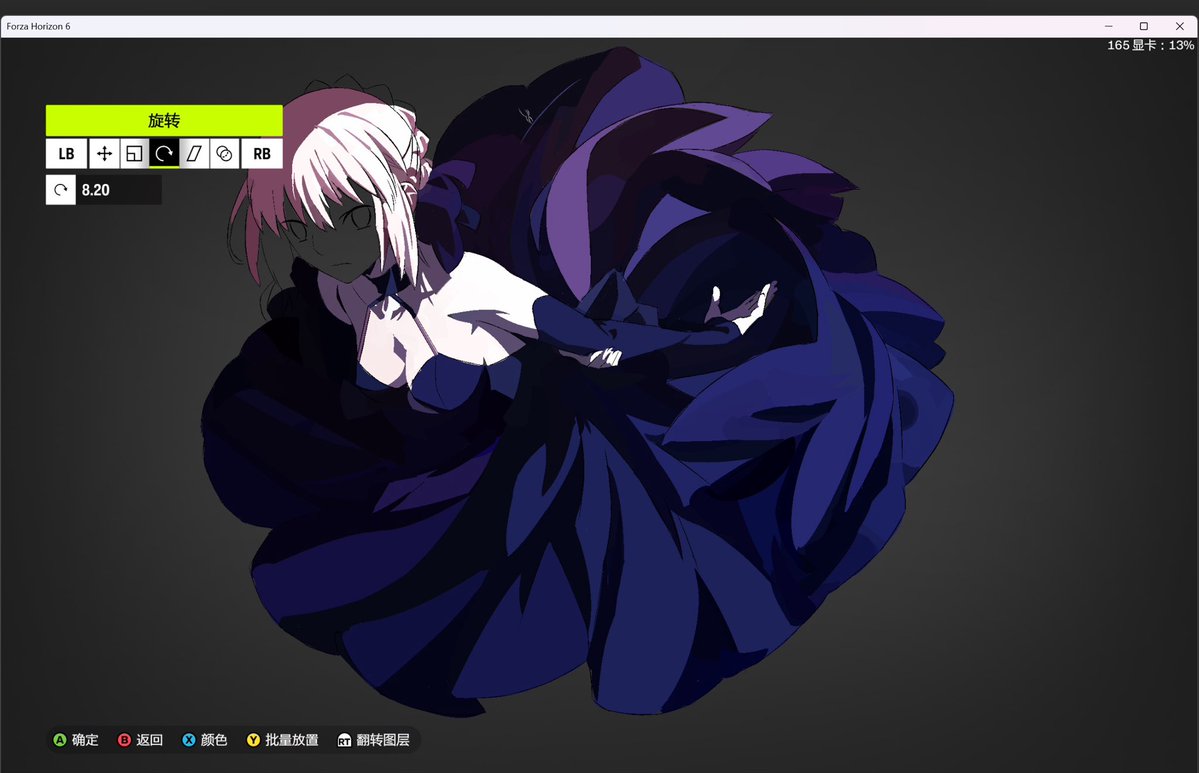This screenshot has width=1199, height=773.
Task: Select the move tool icon
Action: [x=104, y=154]
